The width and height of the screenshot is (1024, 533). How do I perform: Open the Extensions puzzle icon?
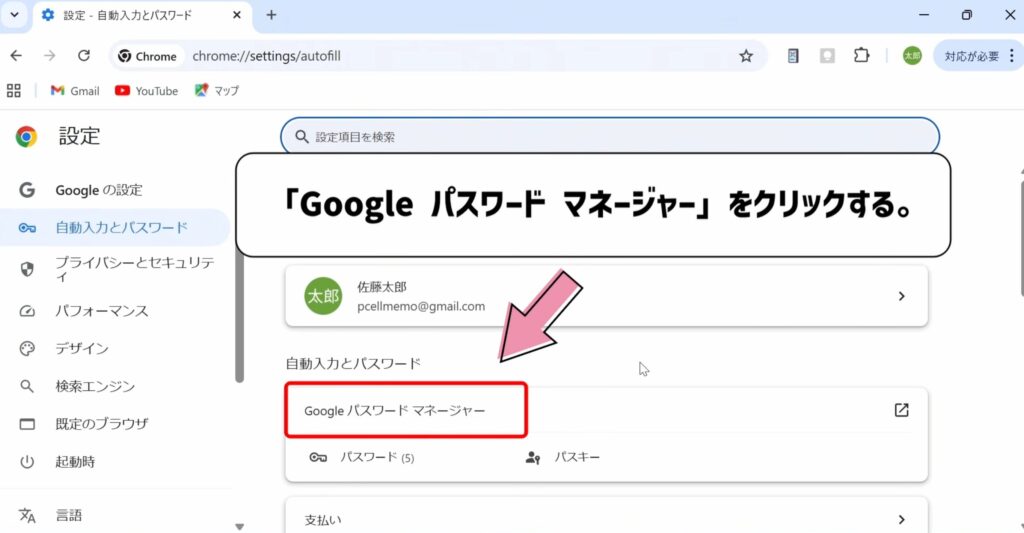861,56
